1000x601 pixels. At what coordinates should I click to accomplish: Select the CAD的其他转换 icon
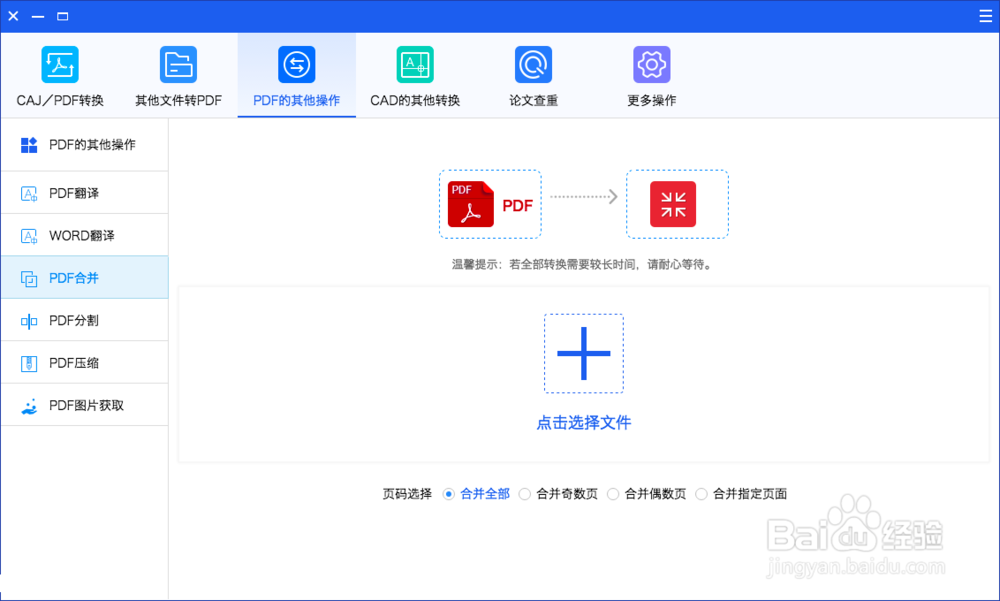pyautogui.click(x=415, y=63)
